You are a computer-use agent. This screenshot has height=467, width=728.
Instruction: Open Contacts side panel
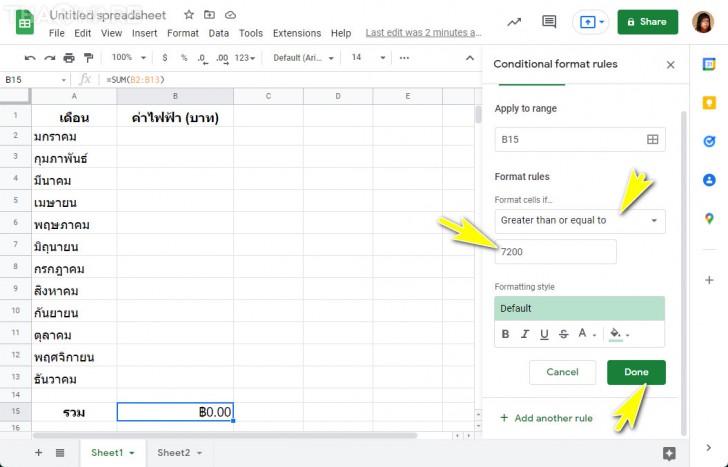709,180
